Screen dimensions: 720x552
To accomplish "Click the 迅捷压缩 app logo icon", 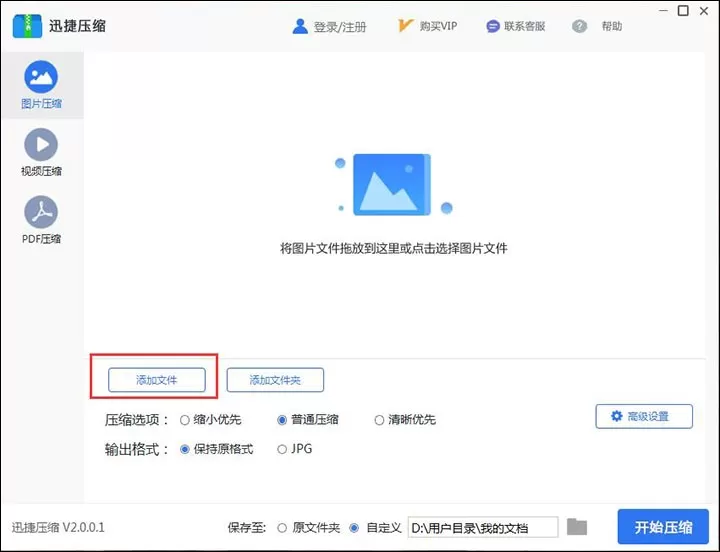I will pos(27,26).
